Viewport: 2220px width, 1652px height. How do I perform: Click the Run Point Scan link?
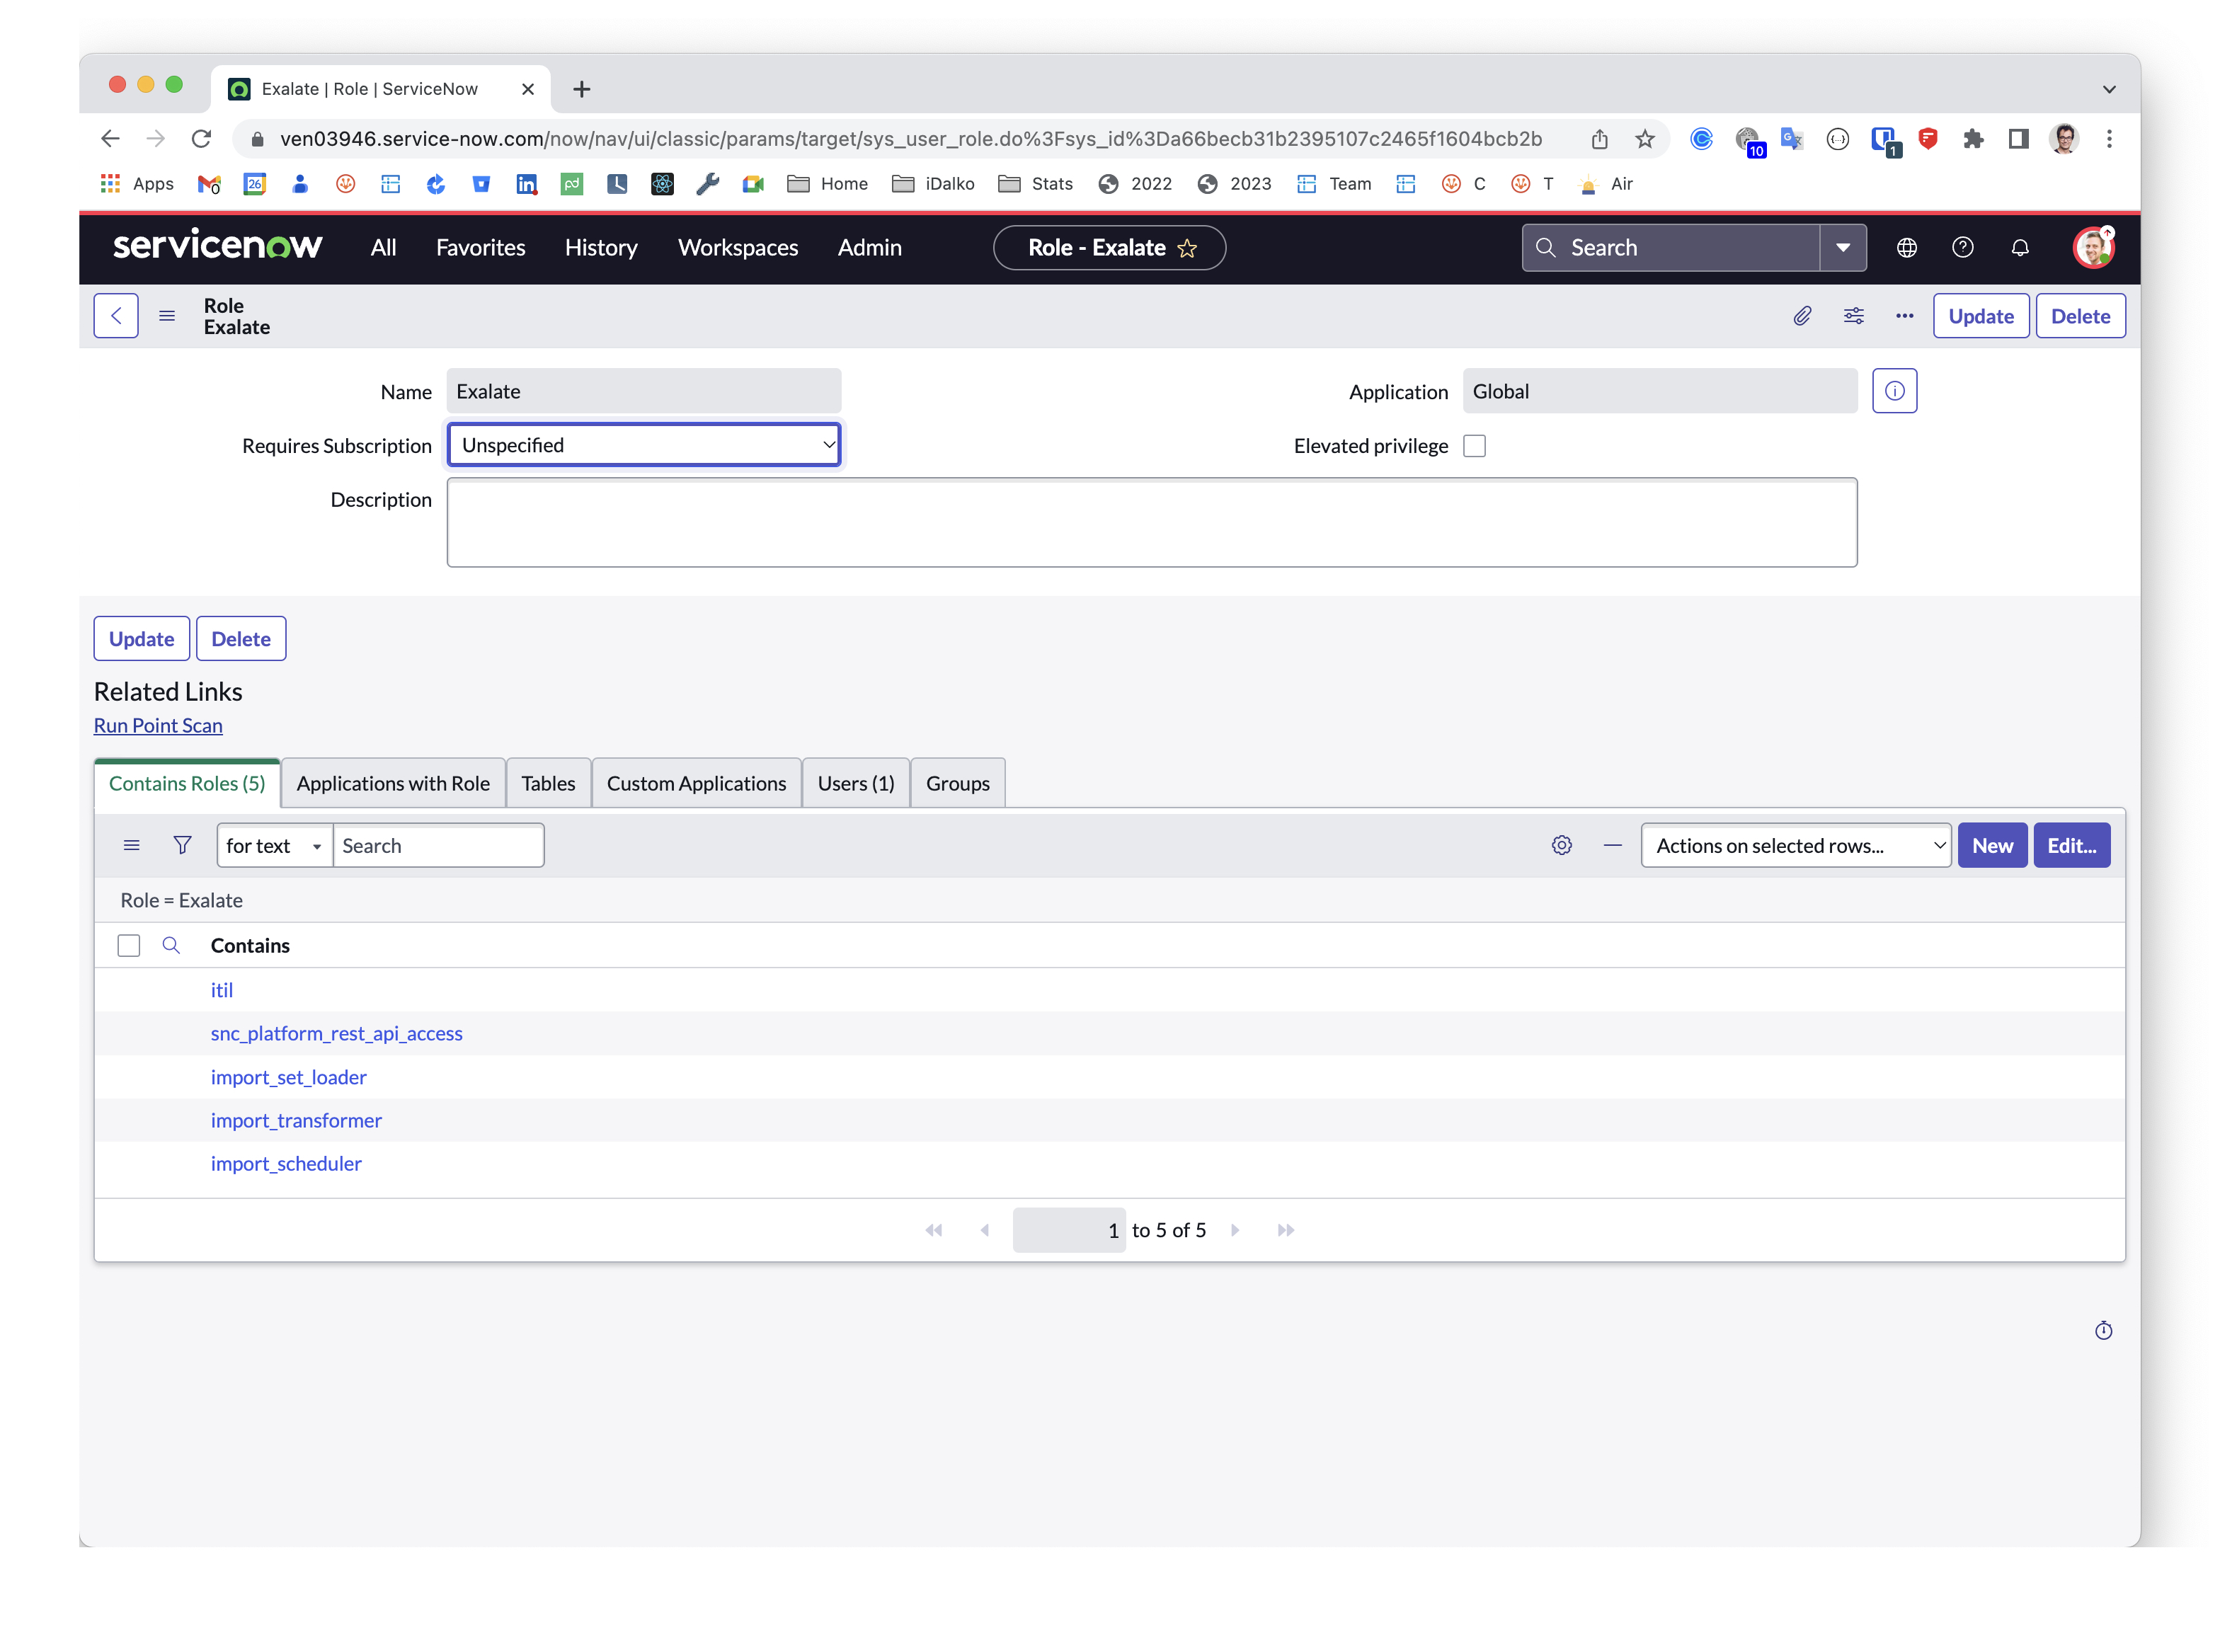[158, 725]
